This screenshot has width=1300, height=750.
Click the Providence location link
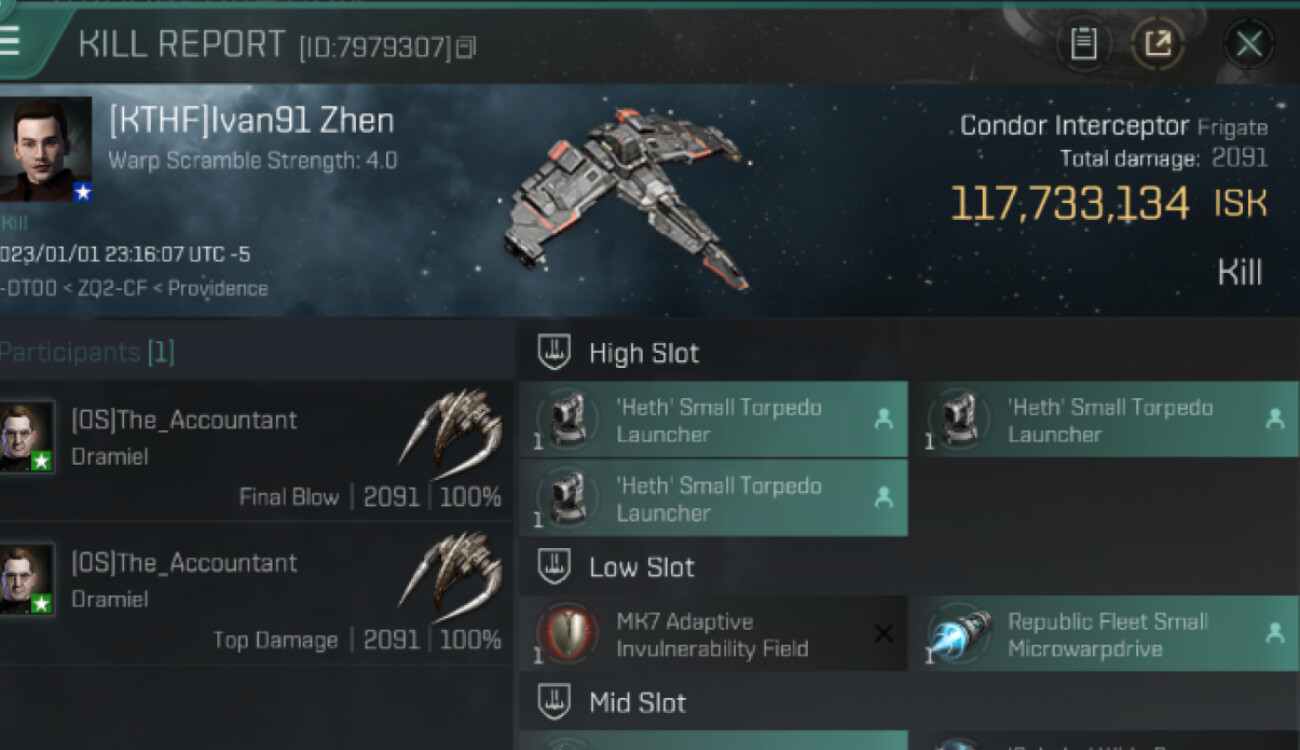(x=217, y=289)
